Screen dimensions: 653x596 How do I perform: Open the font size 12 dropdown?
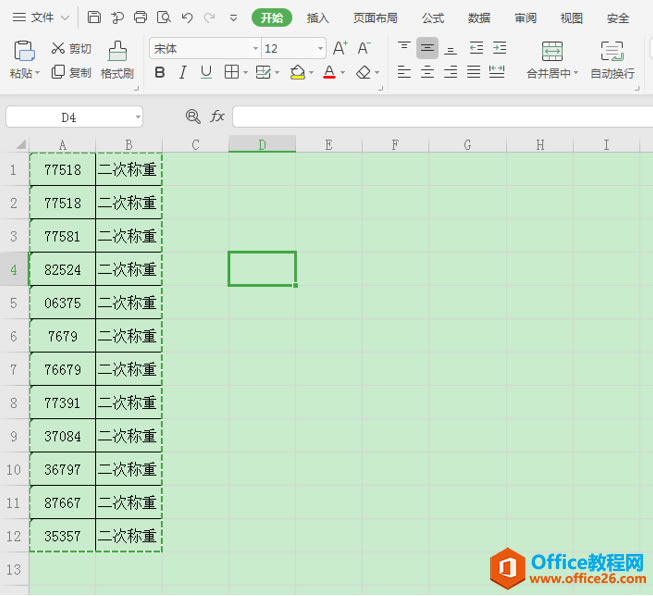pyautogui.click(x=320, y=49)
